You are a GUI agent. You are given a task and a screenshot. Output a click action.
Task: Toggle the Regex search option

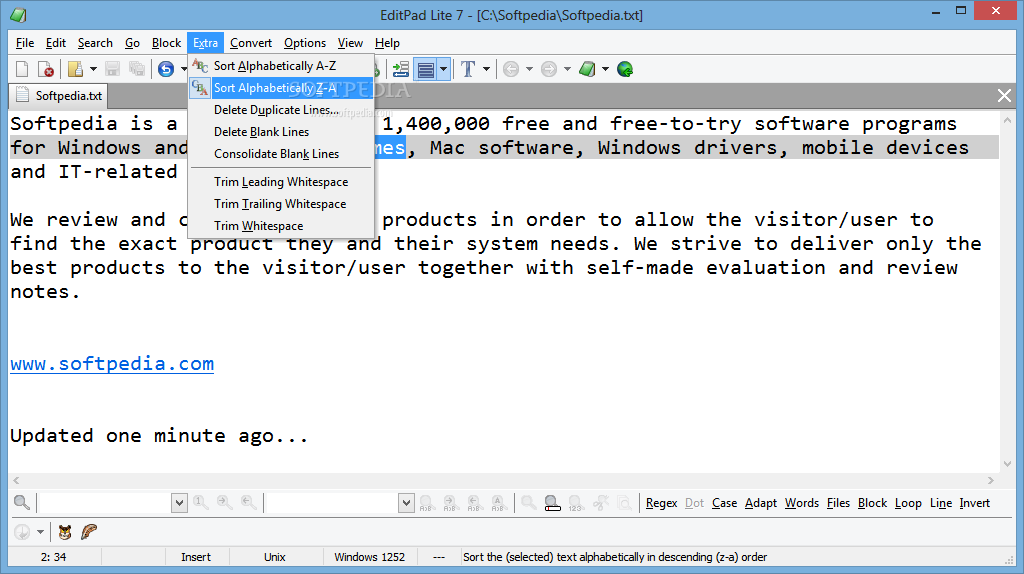(662, 503)
